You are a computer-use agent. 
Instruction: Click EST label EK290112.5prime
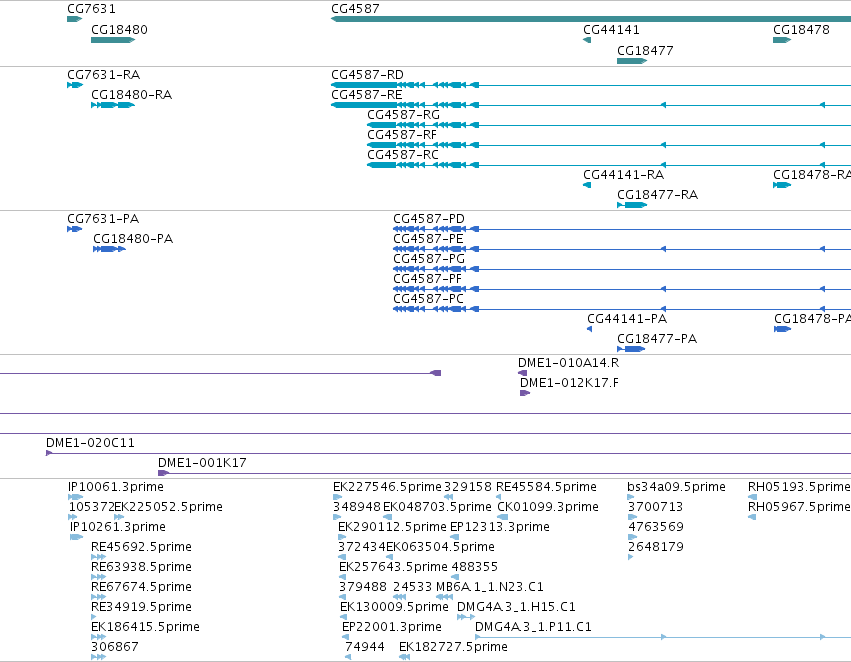click(392, 527)
